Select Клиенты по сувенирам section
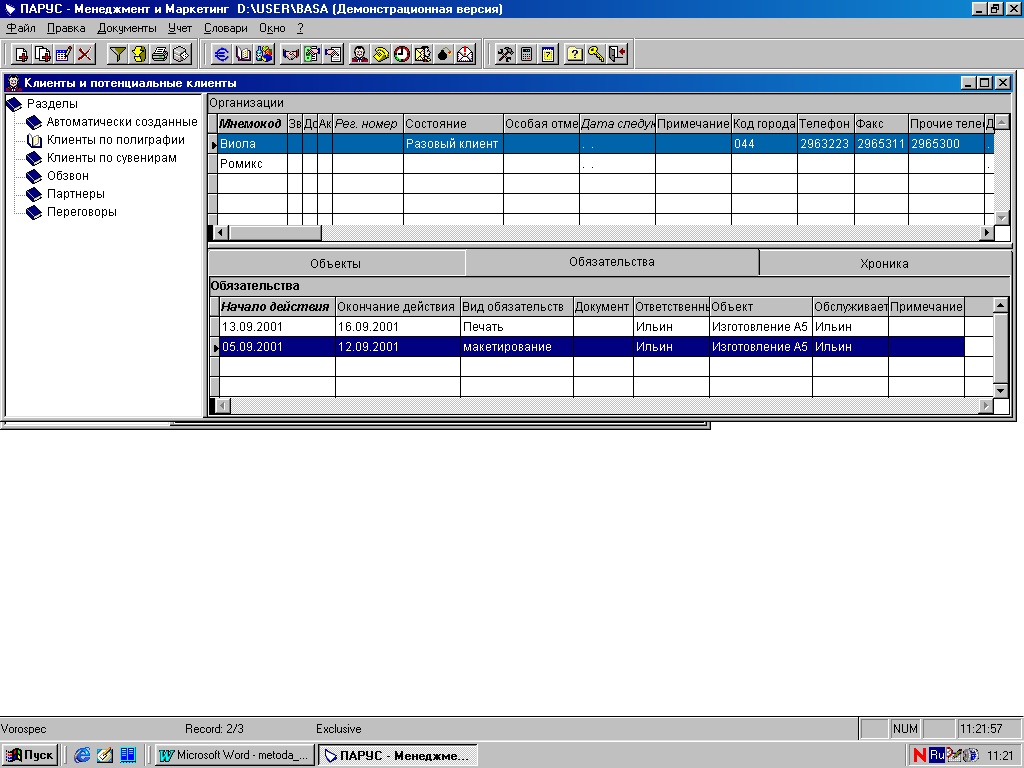The image size is (1024, 768). click(x=112, y=158)
